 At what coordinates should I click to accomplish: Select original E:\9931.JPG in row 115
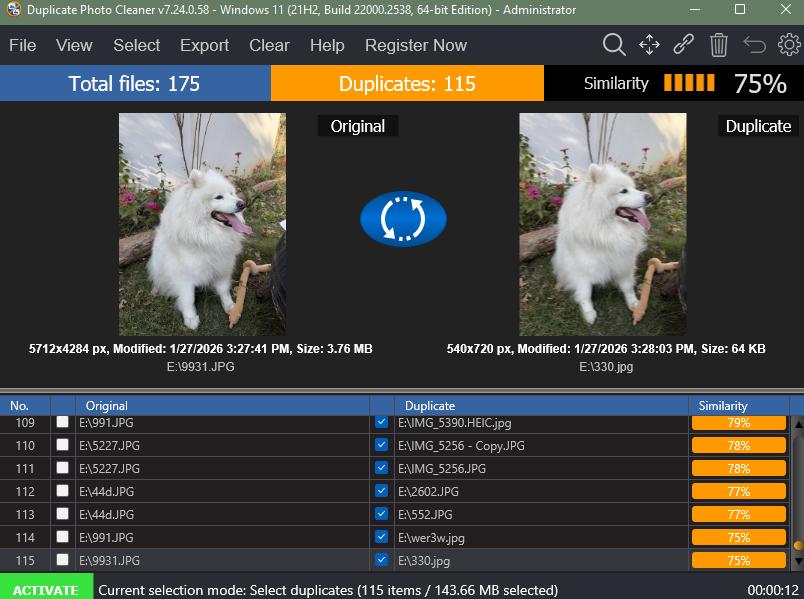(x=109, y=561)
